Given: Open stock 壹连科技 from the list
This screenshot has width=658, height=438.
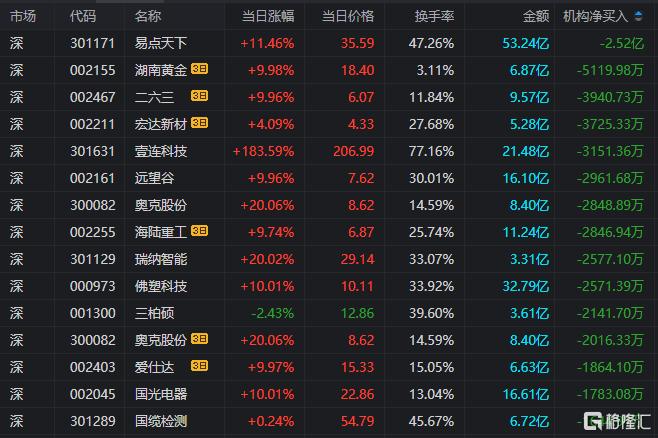Looking at the screenshot, I should (x=161, y=151).
